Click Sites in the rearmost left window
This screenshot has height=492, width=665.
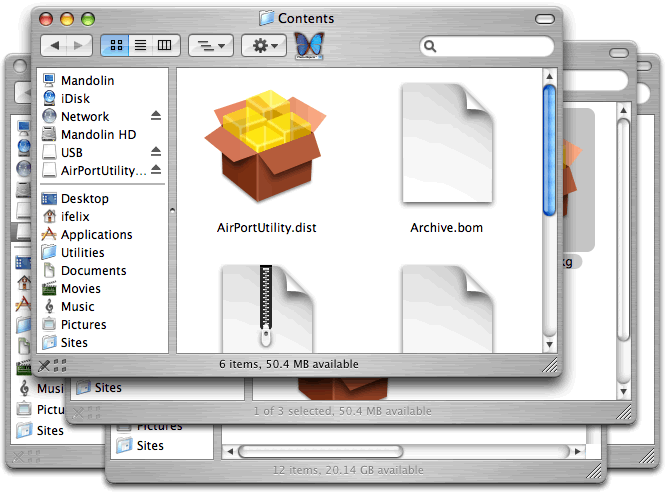coord(40,430)
